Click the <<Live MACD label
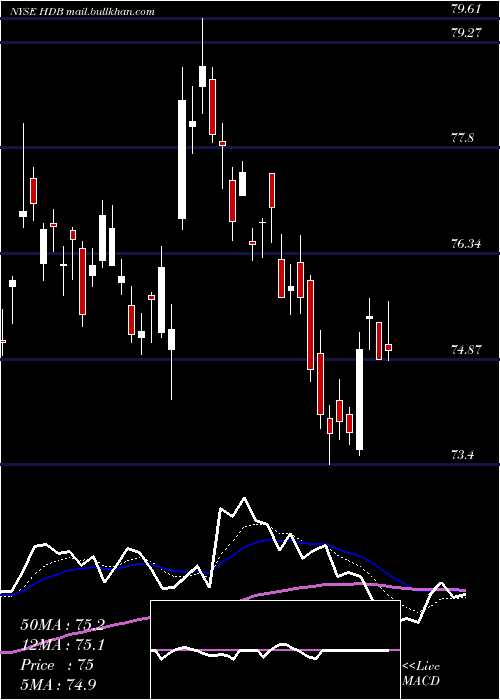The height and width of the screenshot is (700, 500). pos(421,673)
